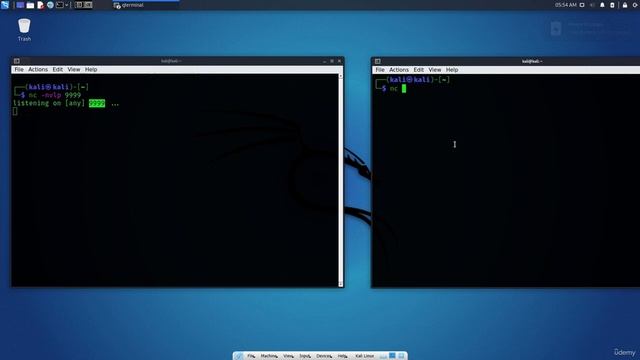Image resolution: width=640 pixels, height=360 pixels.
Task: Click the clock showing 05:54 AM
Action: coord(566,5)
